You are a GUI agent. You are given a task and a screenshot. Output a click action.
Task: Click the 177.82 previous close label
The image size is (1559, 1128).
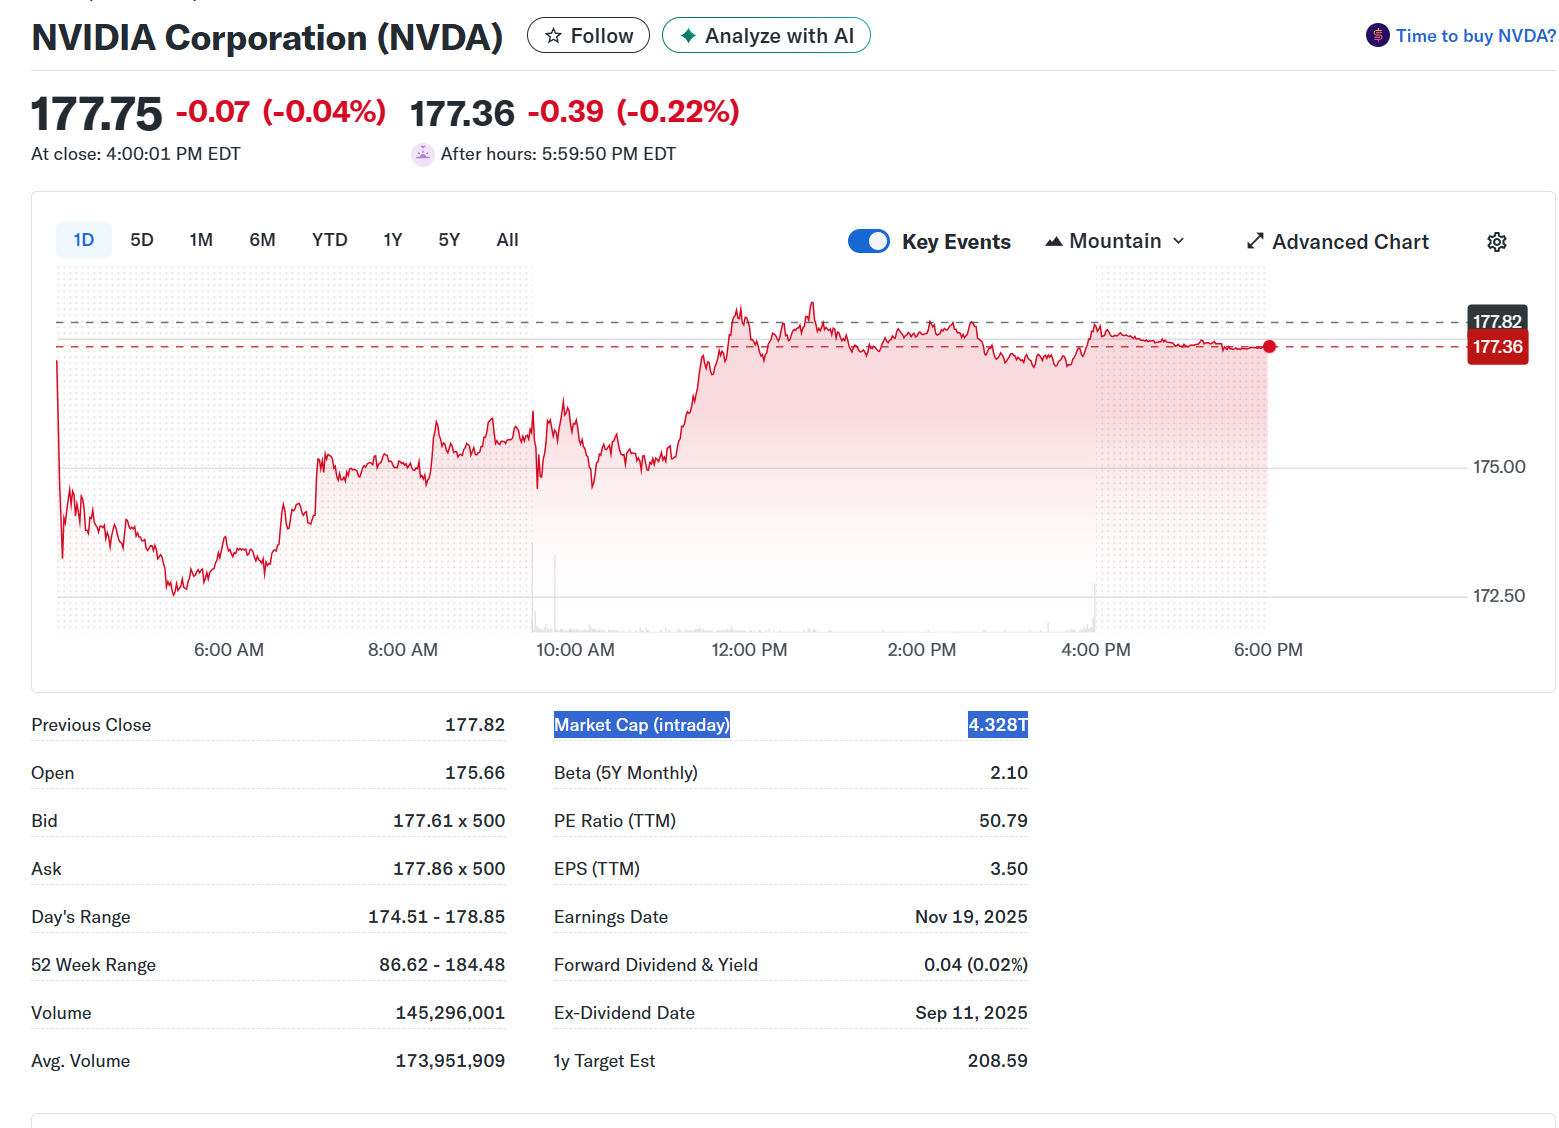coord(1497,319)
